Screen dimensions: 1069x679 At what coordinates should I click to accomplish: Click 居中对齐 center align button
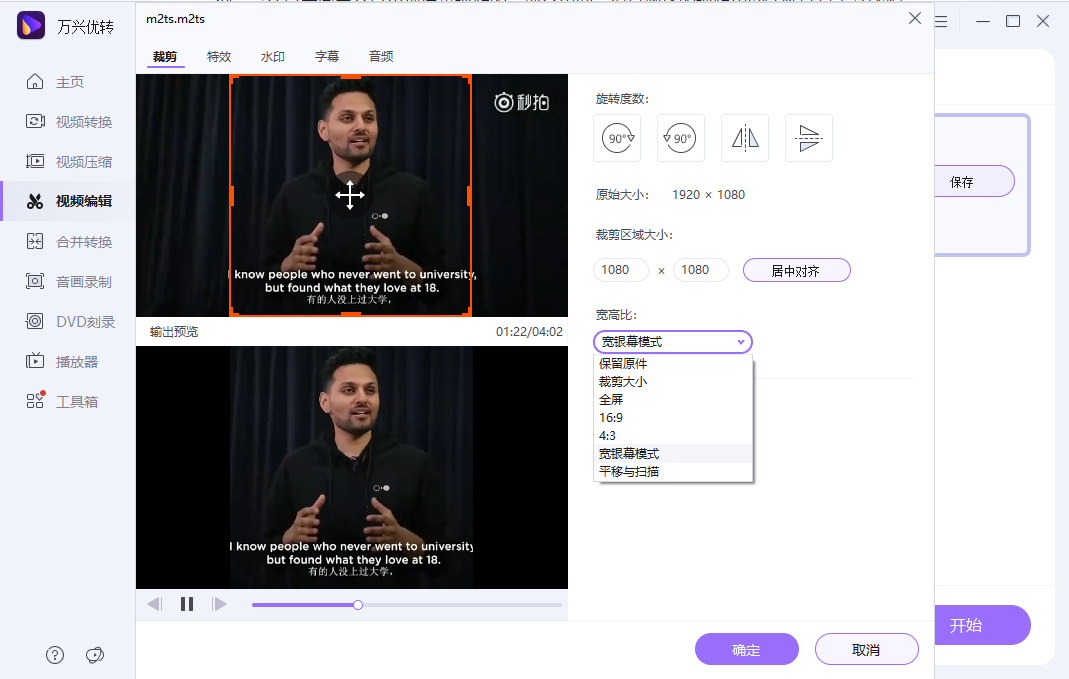coord(796,270)
